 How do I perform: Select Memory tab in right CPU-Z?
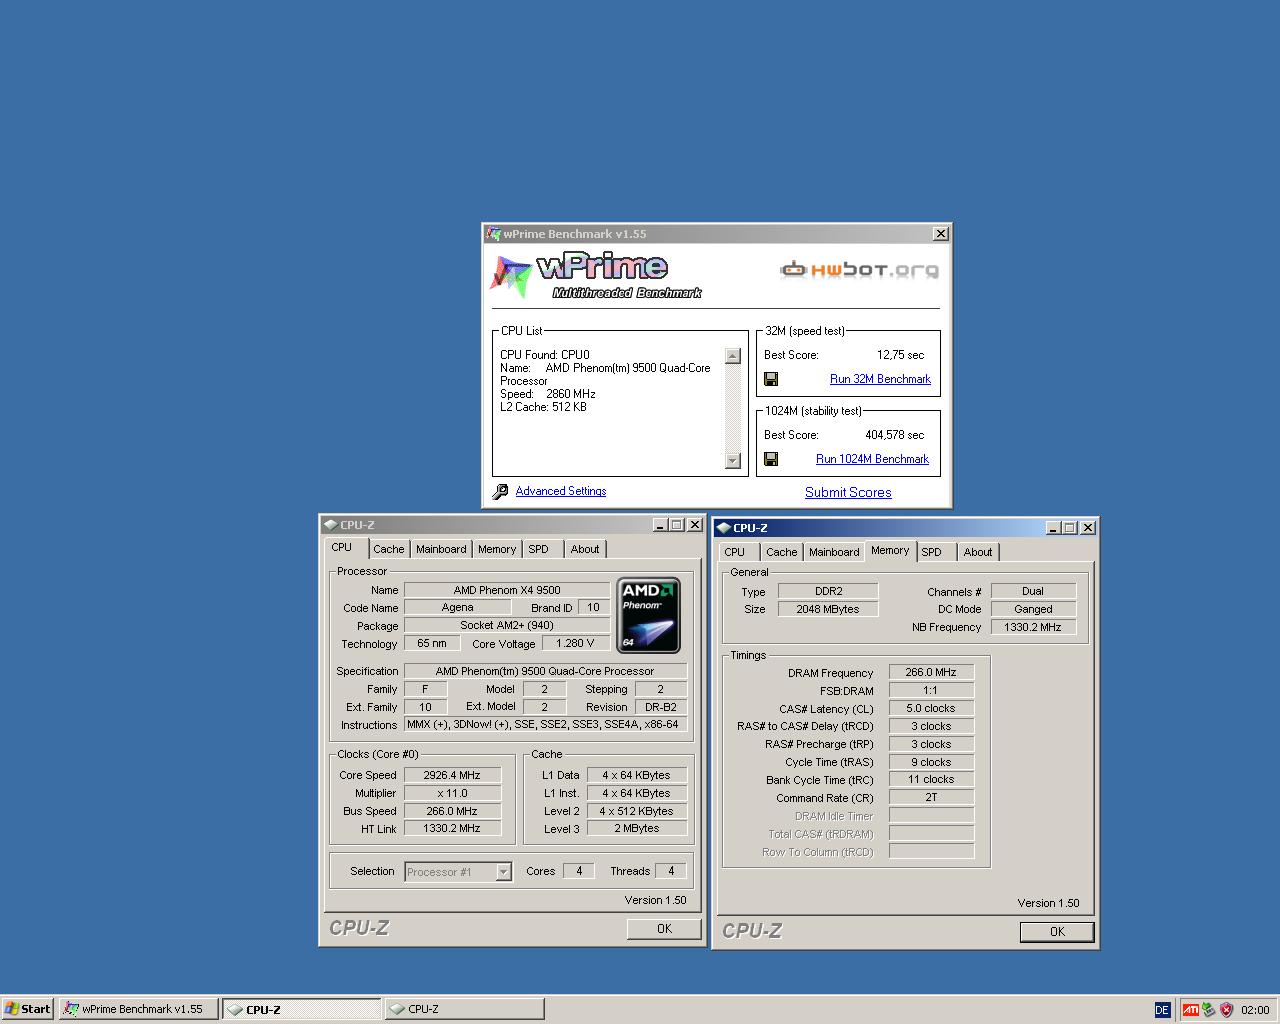[890, 550]
